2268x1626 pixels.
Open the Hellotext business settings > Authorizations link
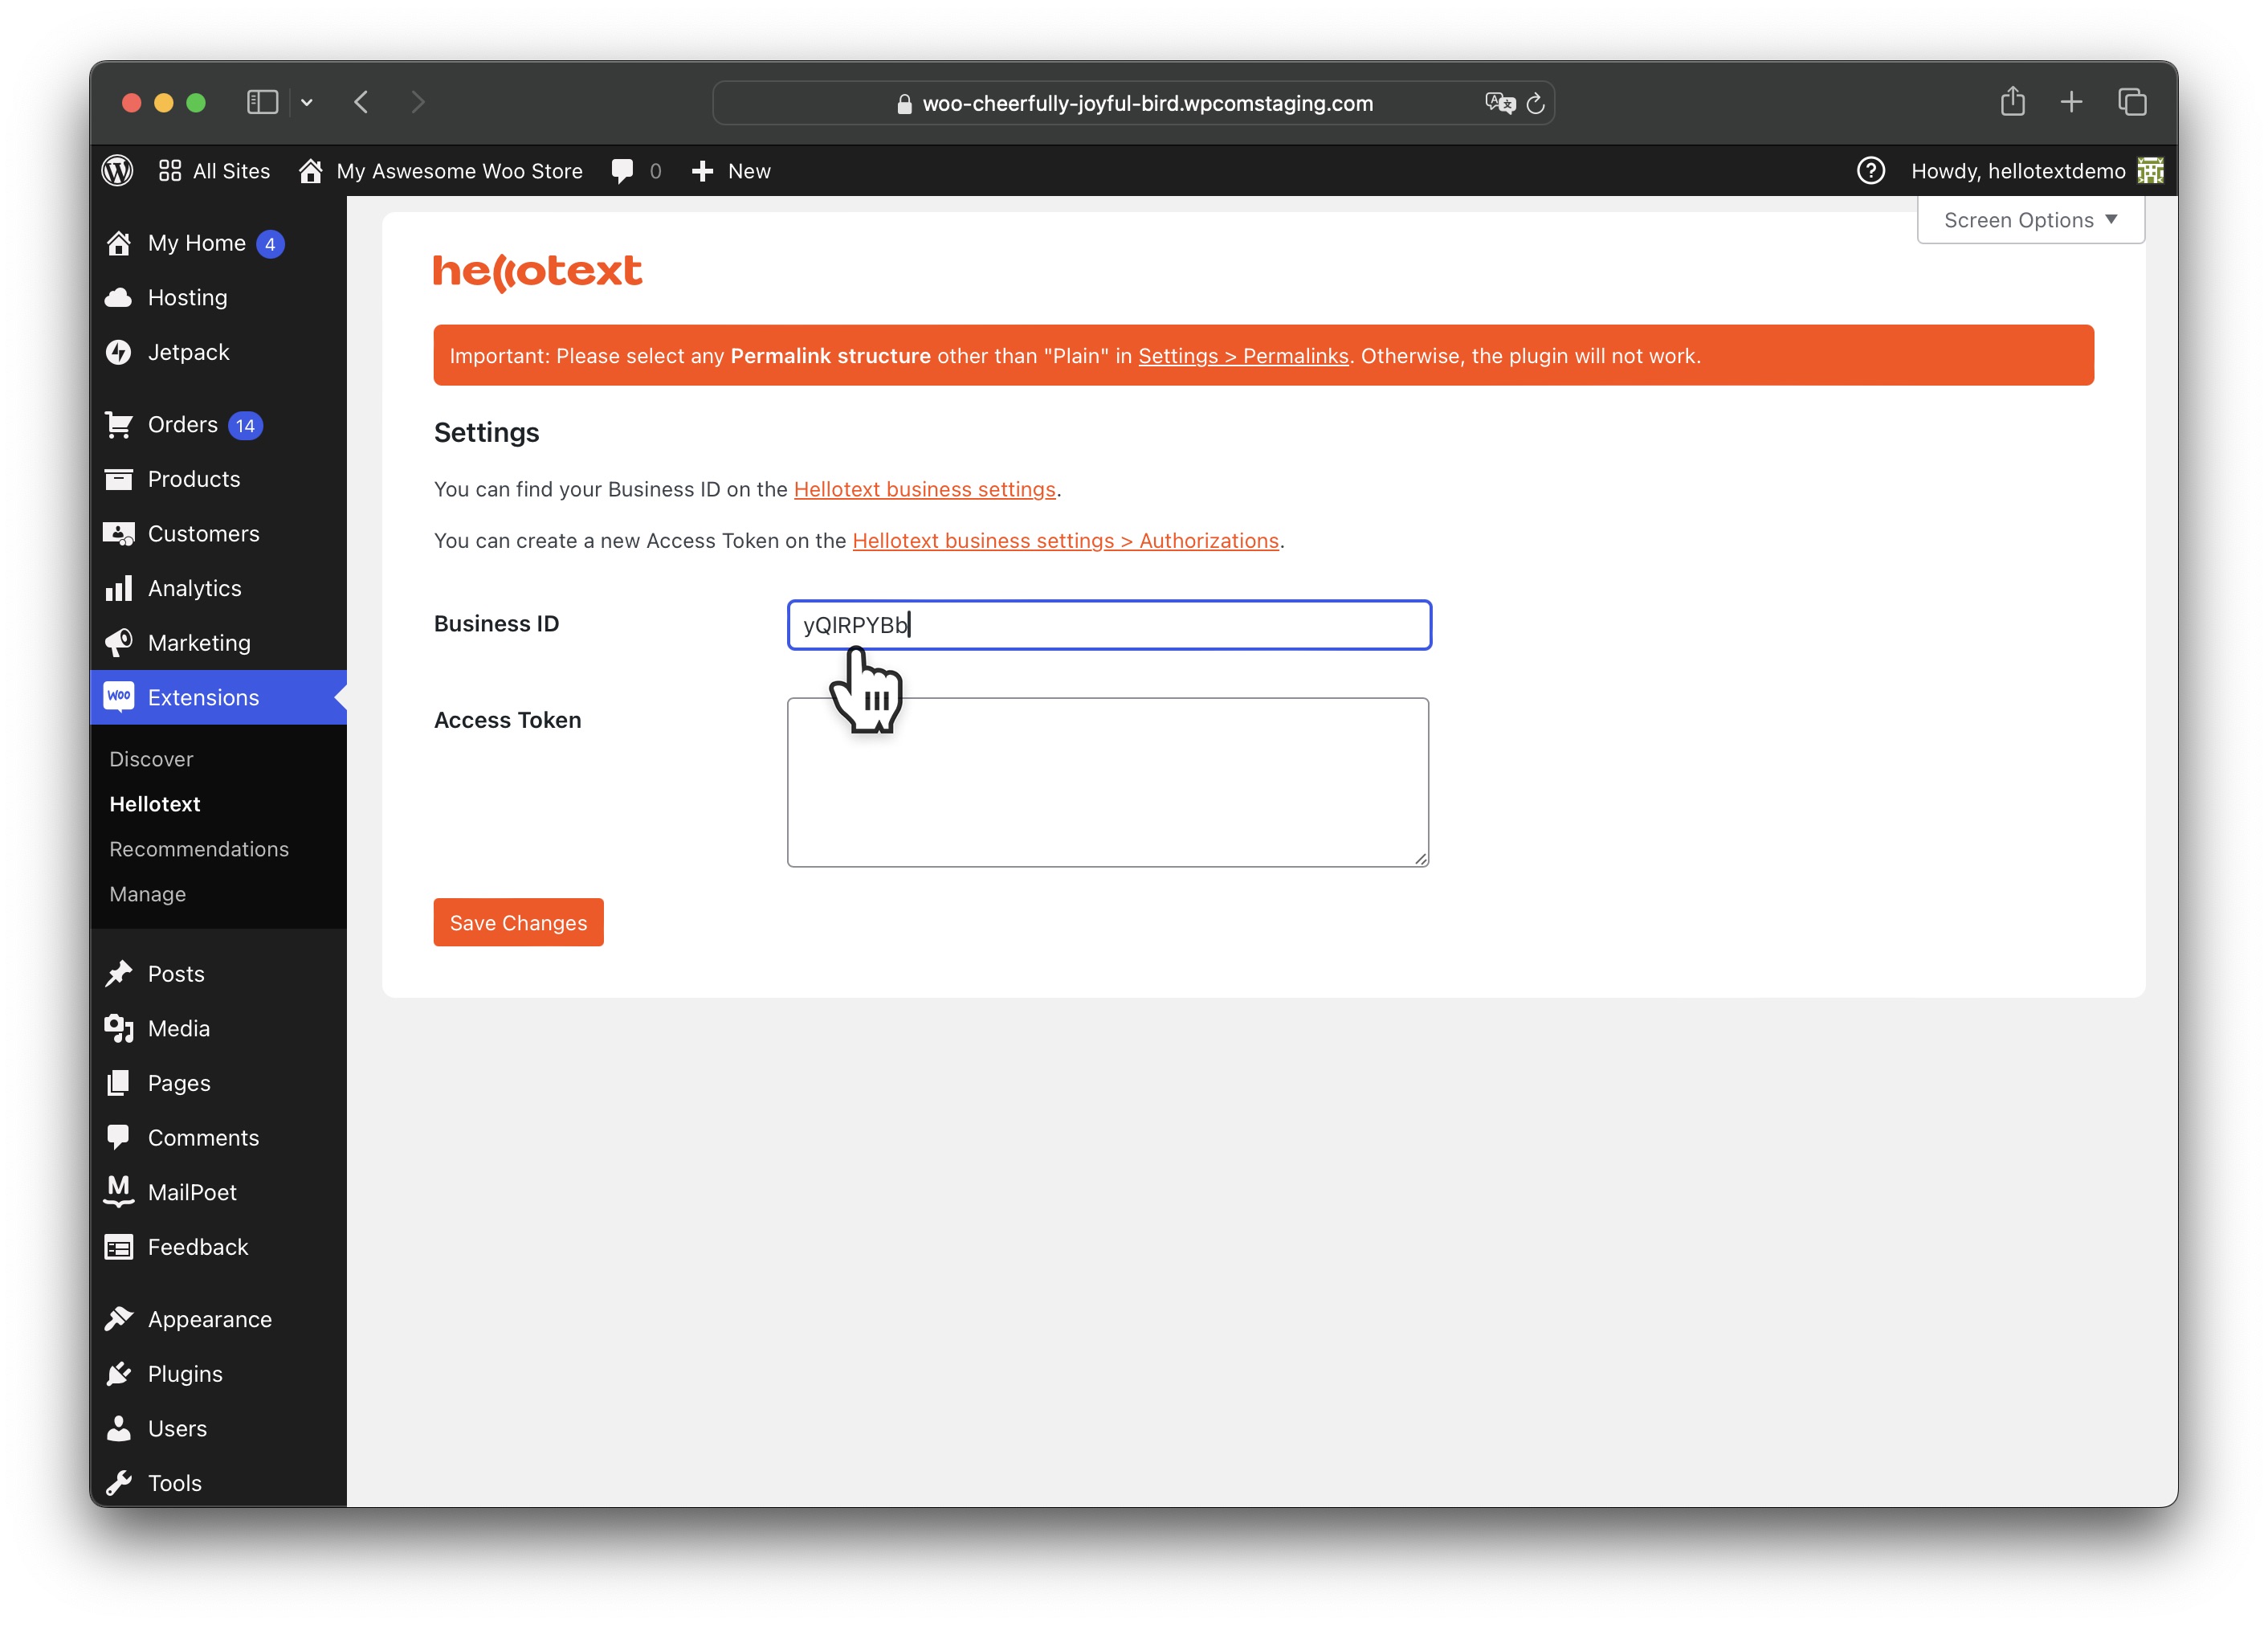(1065, 541)
